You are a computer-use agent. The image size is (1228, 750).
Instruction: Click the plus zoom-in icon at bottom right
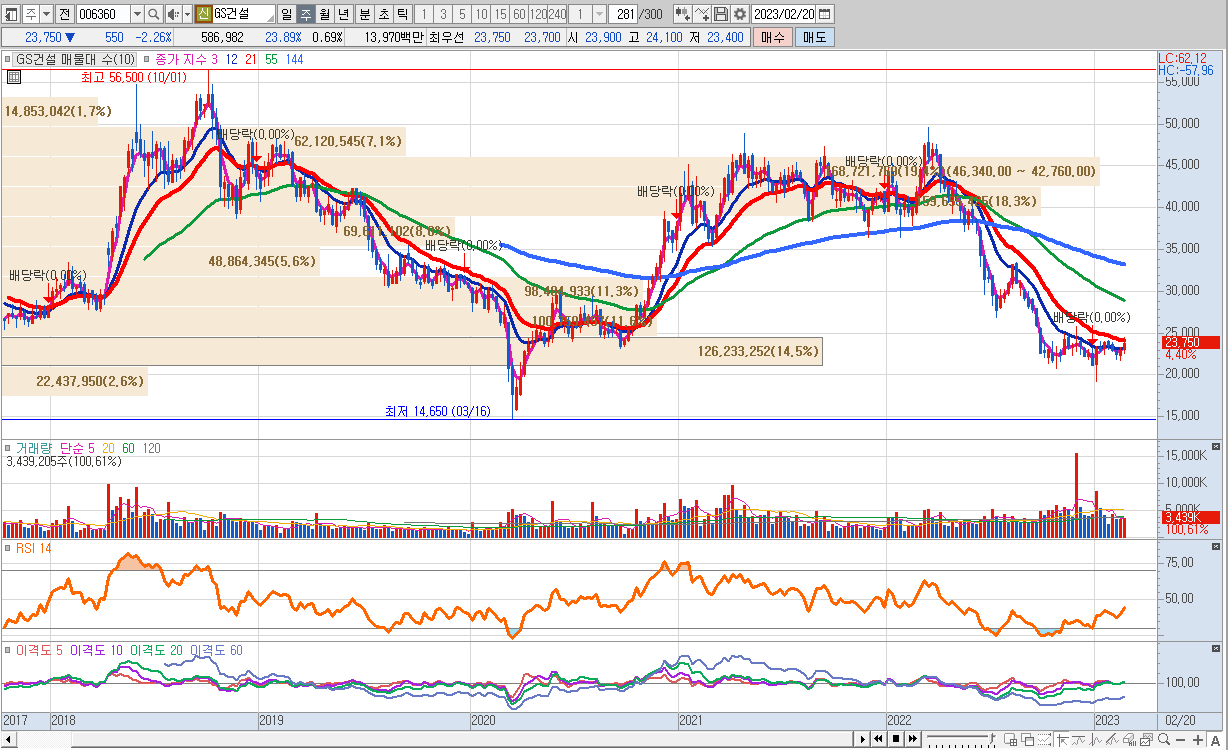coord(1198,739)
